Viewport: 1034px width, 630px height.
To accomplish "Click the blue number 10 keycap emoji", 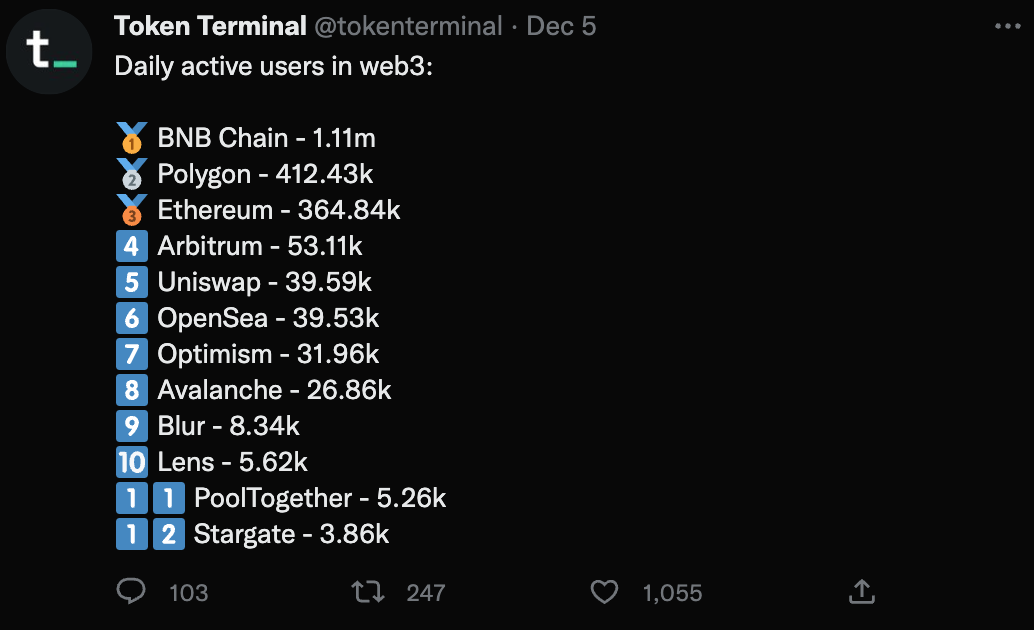I will coord(131,462).
